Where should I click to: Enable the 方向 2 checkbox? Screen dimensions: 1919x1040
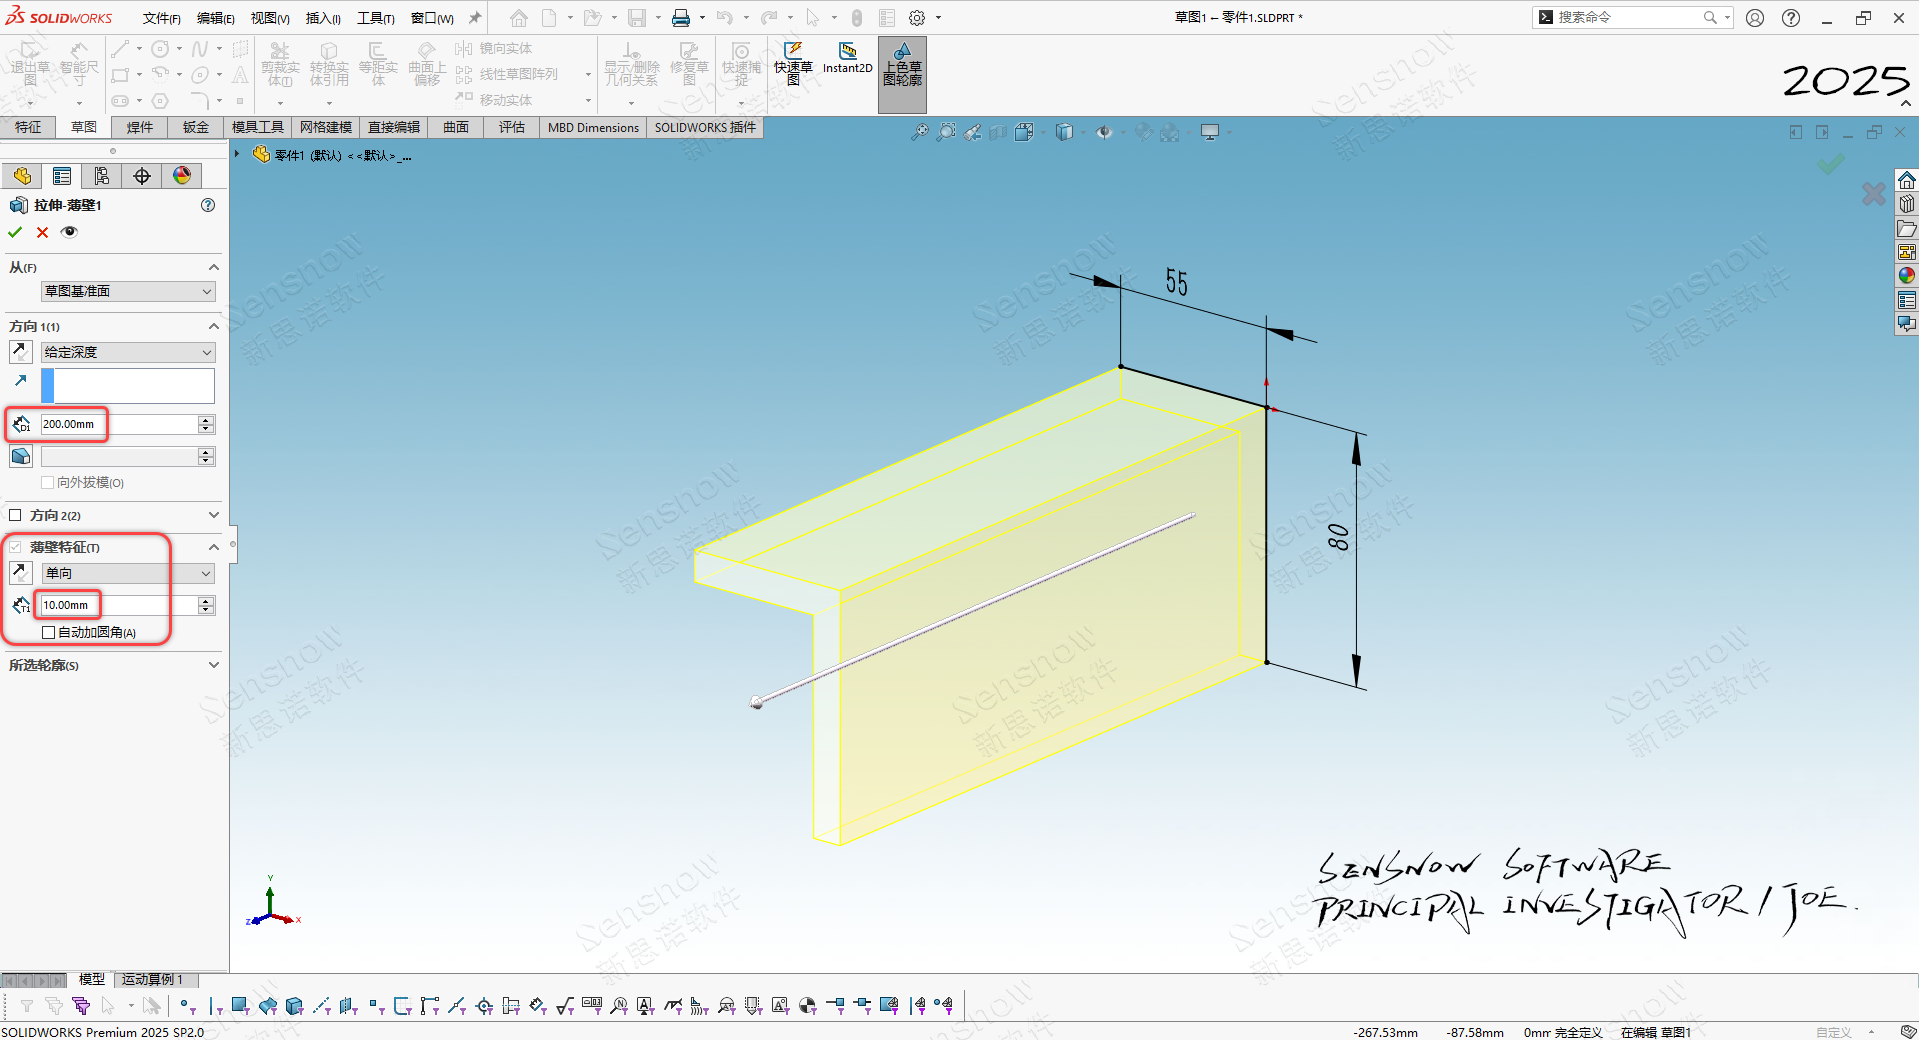(x=15, y=515)
